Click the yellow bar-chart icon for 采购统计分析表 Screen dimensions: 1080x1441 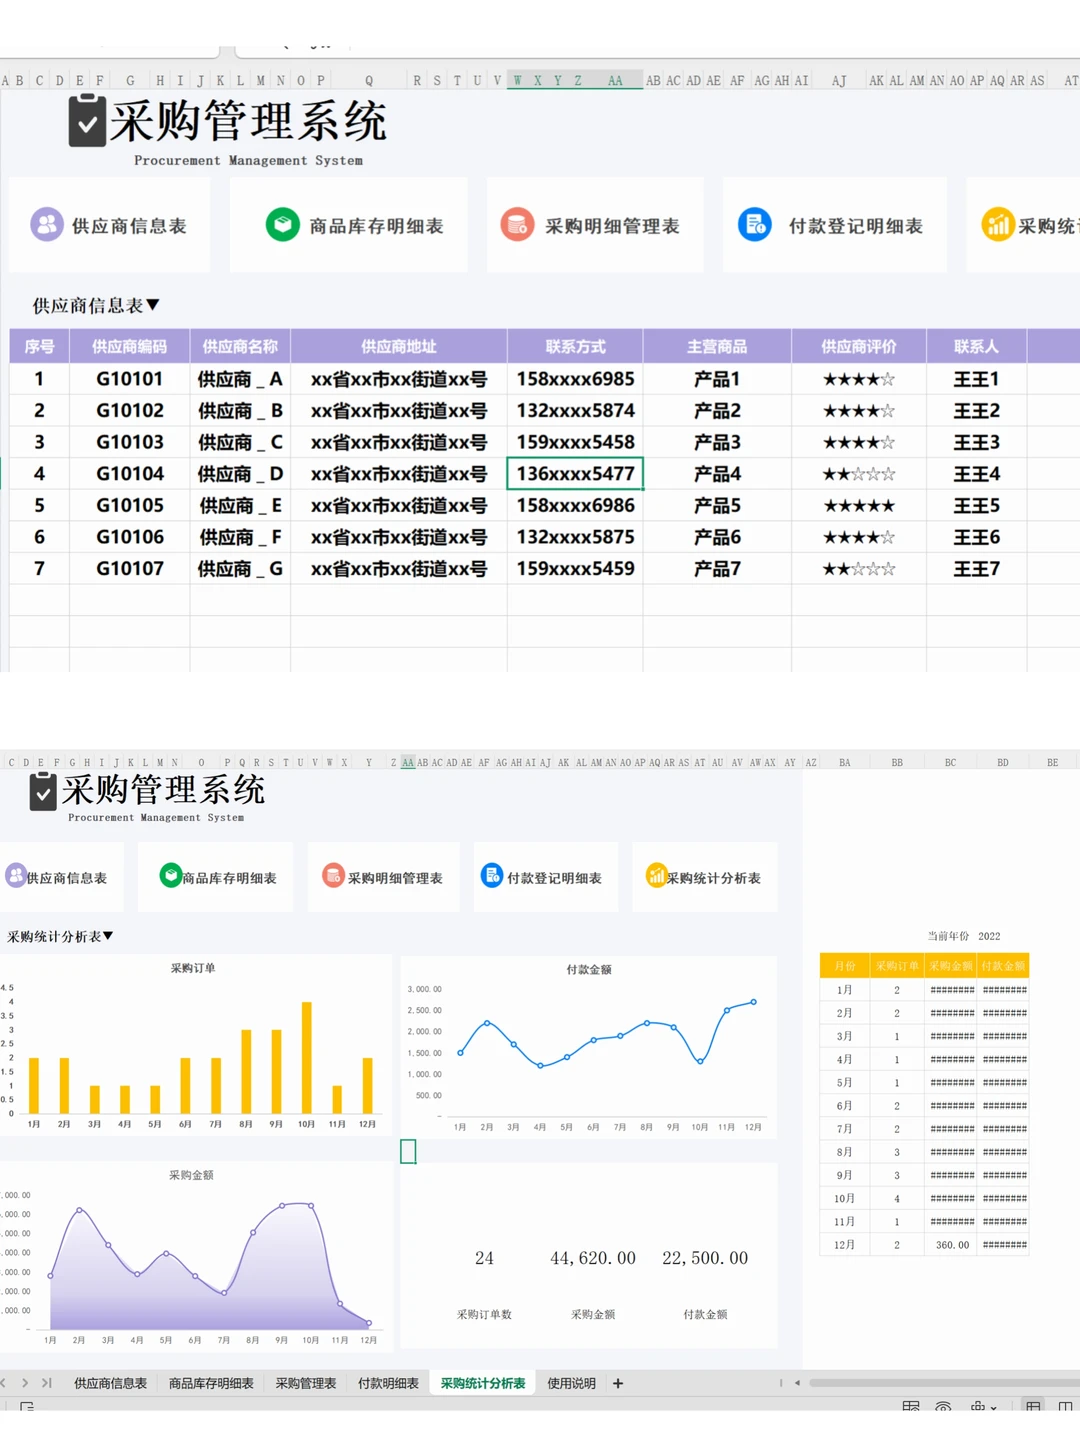[998, 224]
